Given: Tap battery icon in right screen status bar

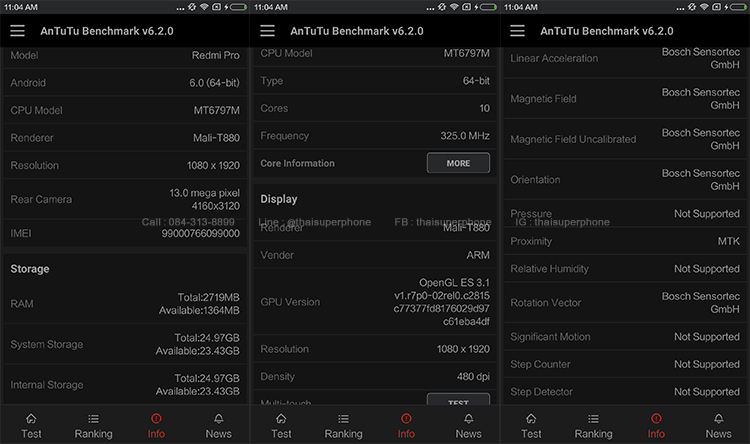Looking at the screenshot, I should (x=738, y=7).
